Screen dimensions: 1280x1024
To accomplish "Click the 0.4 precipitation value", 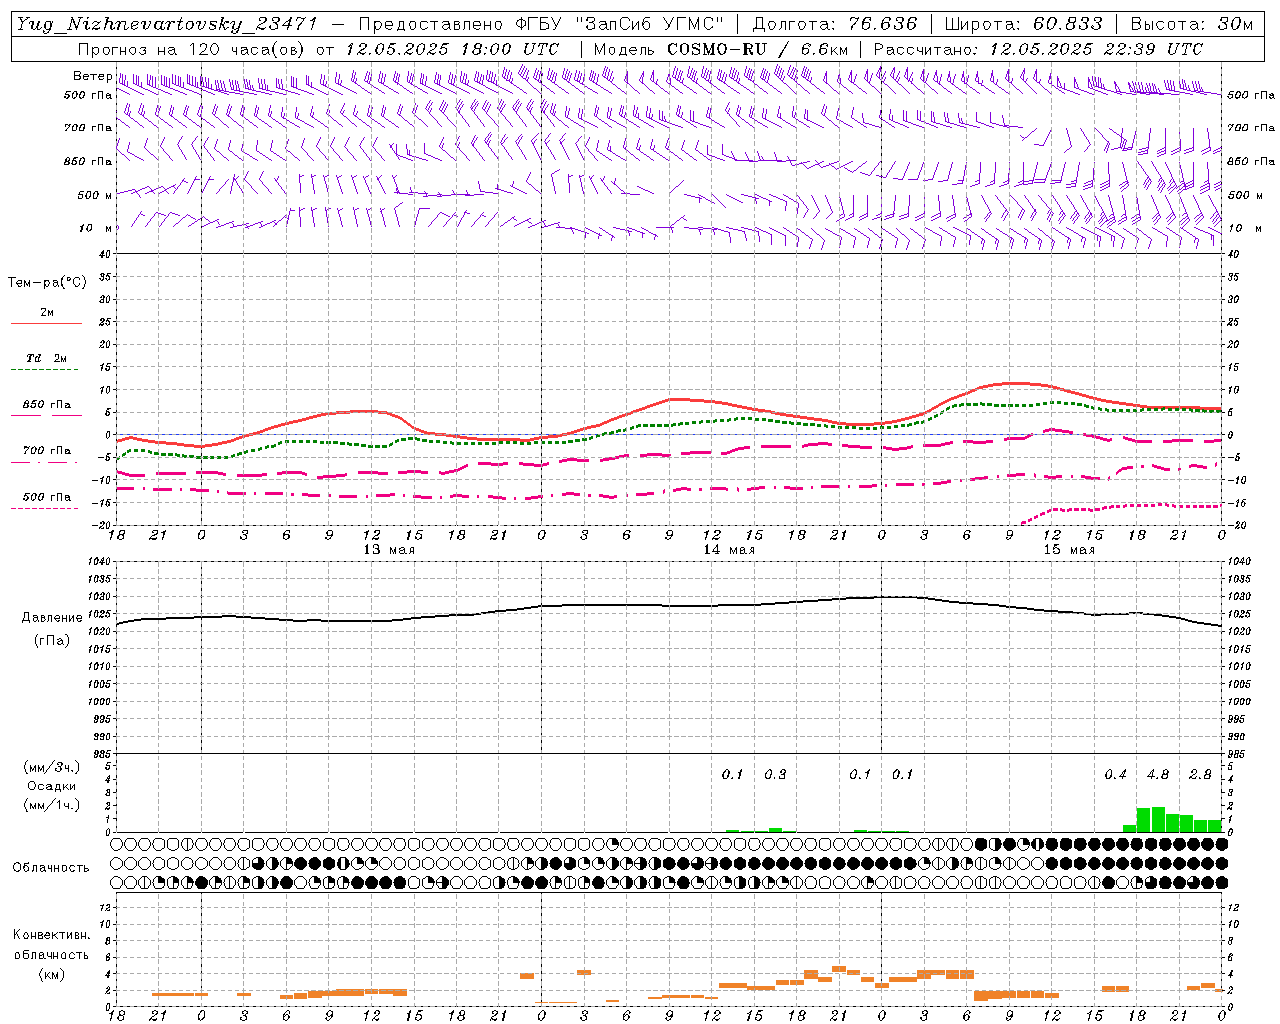I will coord(1115,774).
